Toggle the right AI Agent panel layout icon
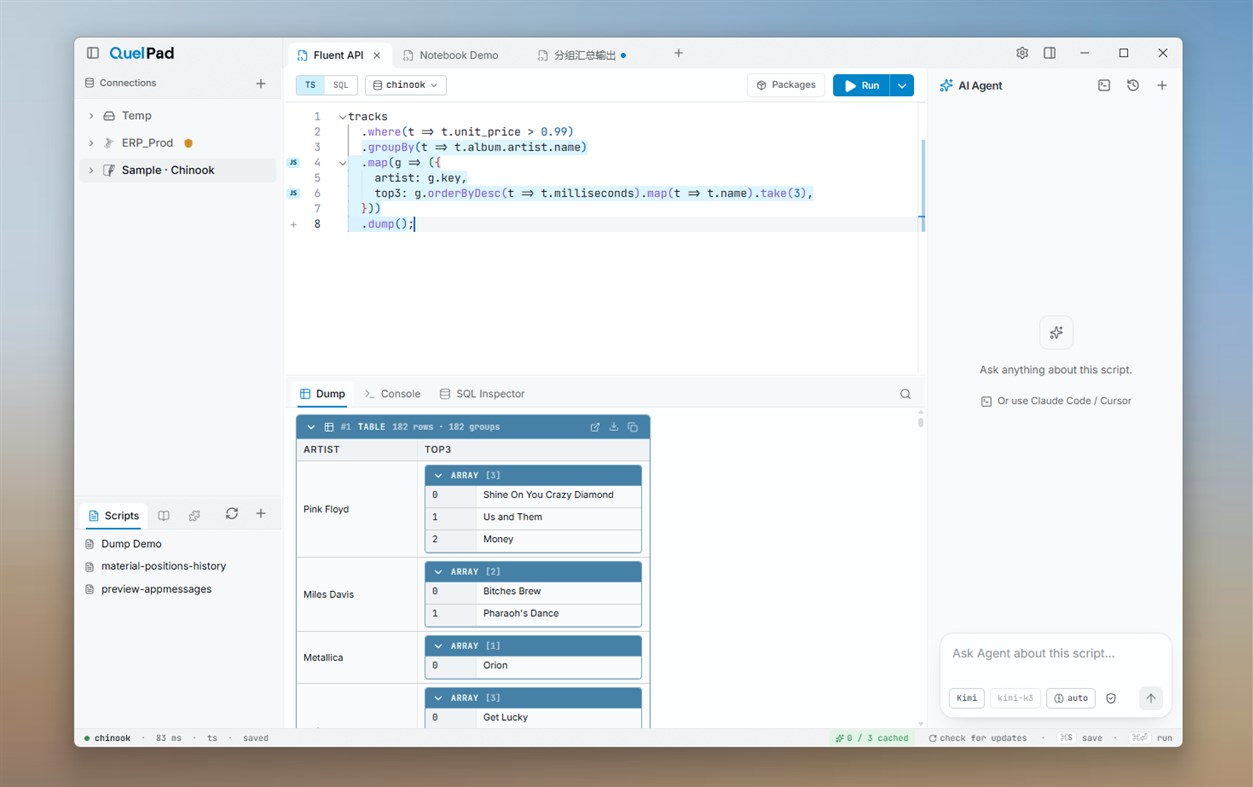The image size is (1253, 787). tap(1050, 53)
